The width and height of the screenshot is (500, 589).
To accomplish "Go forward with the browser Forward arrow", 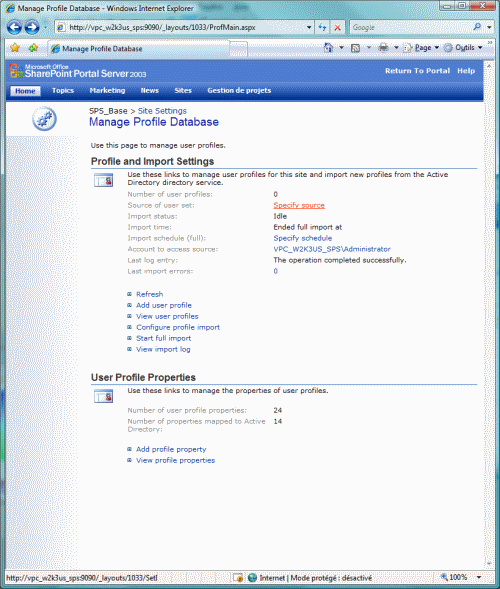I will (x=32, y=27).
